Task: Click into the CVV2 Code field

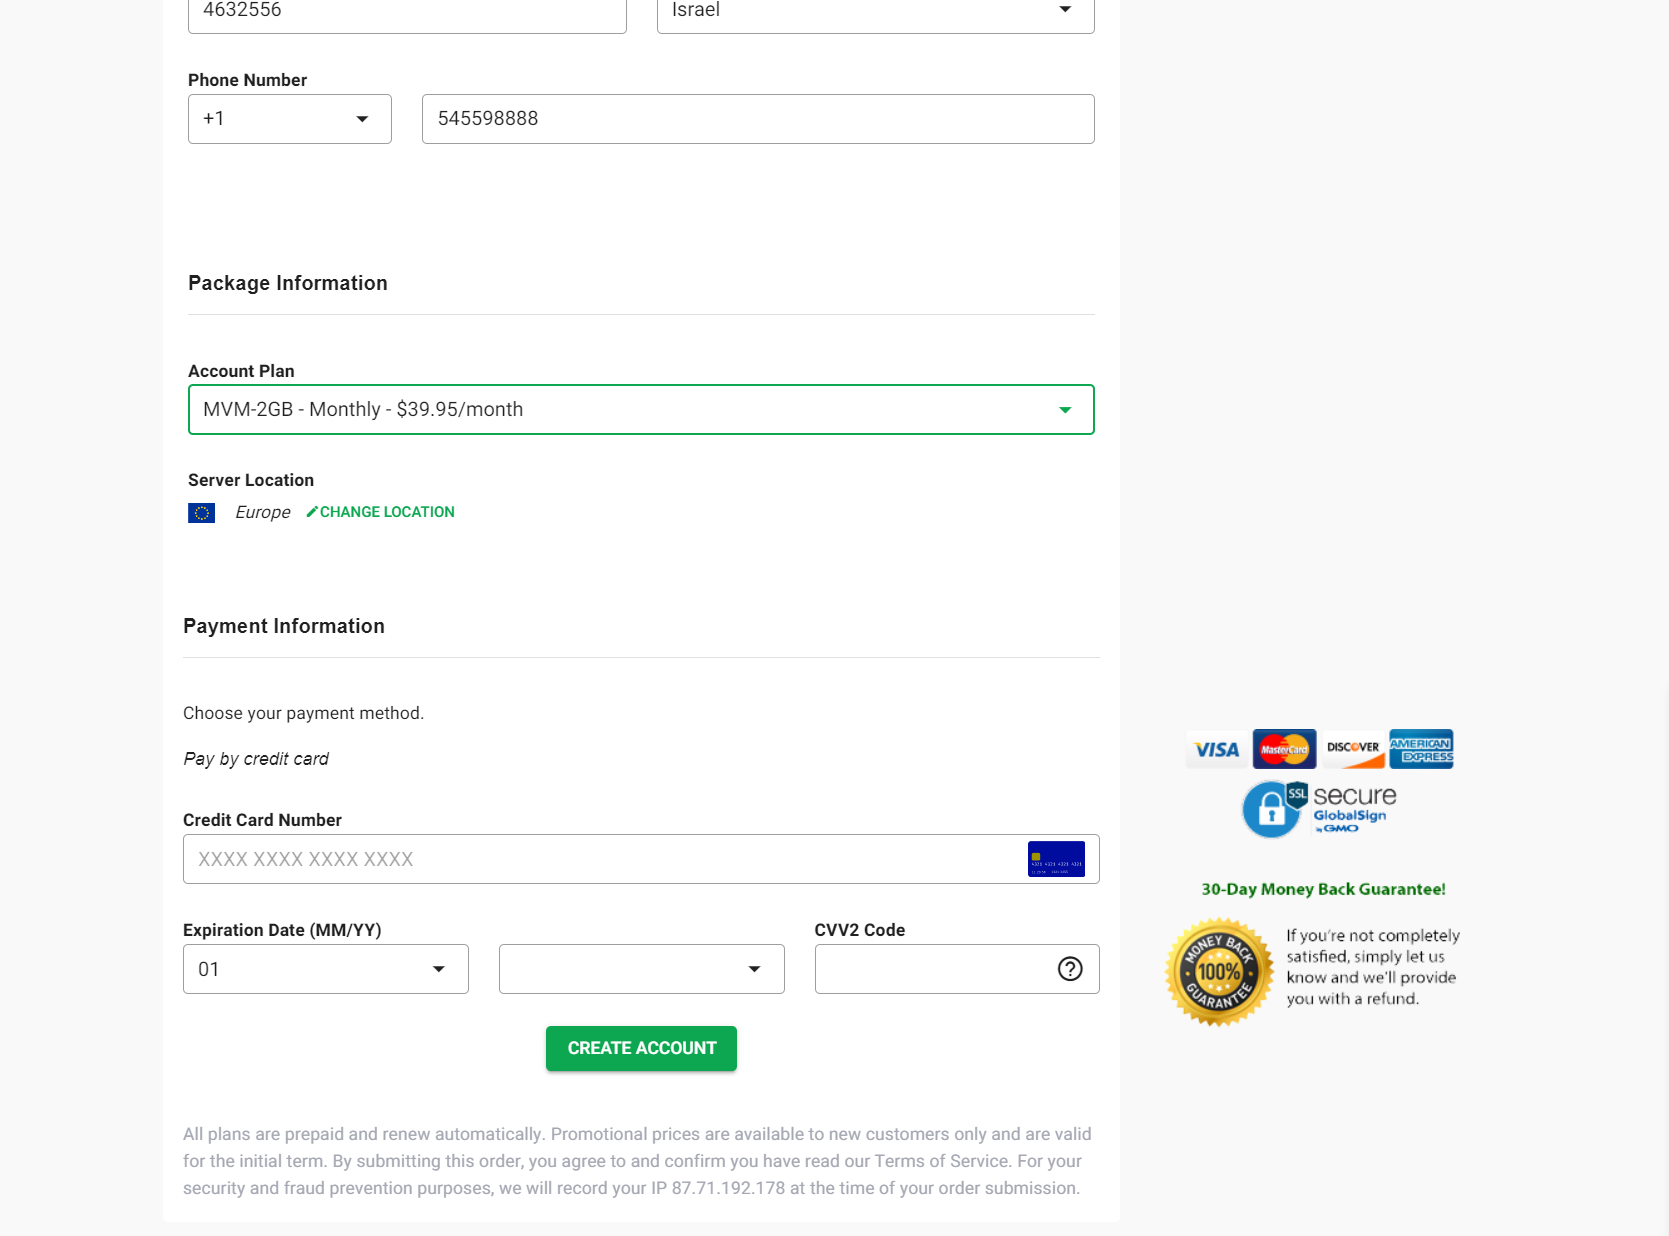Action: (930, 969)
